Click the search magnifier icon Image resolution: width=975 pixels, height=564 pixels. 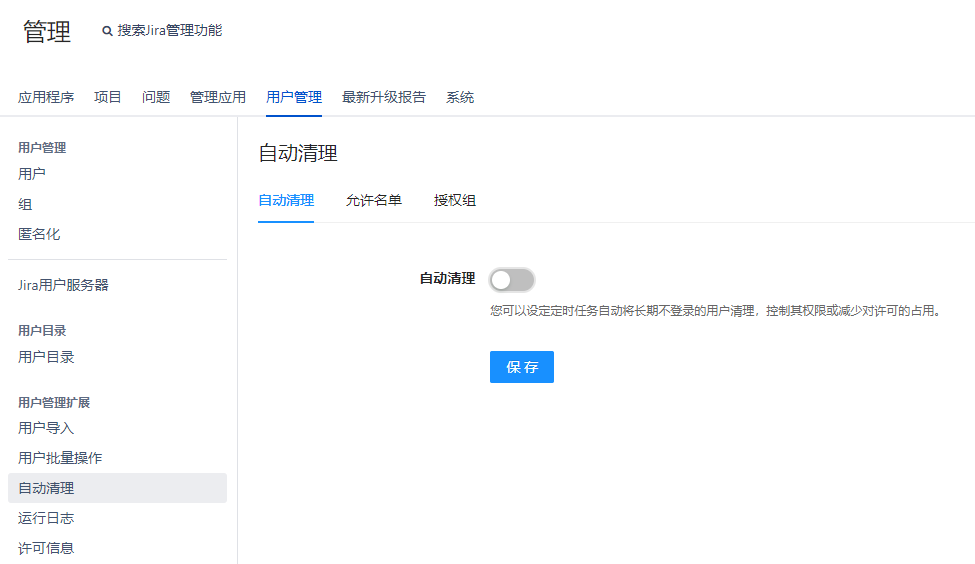click(x=107, y=31)
